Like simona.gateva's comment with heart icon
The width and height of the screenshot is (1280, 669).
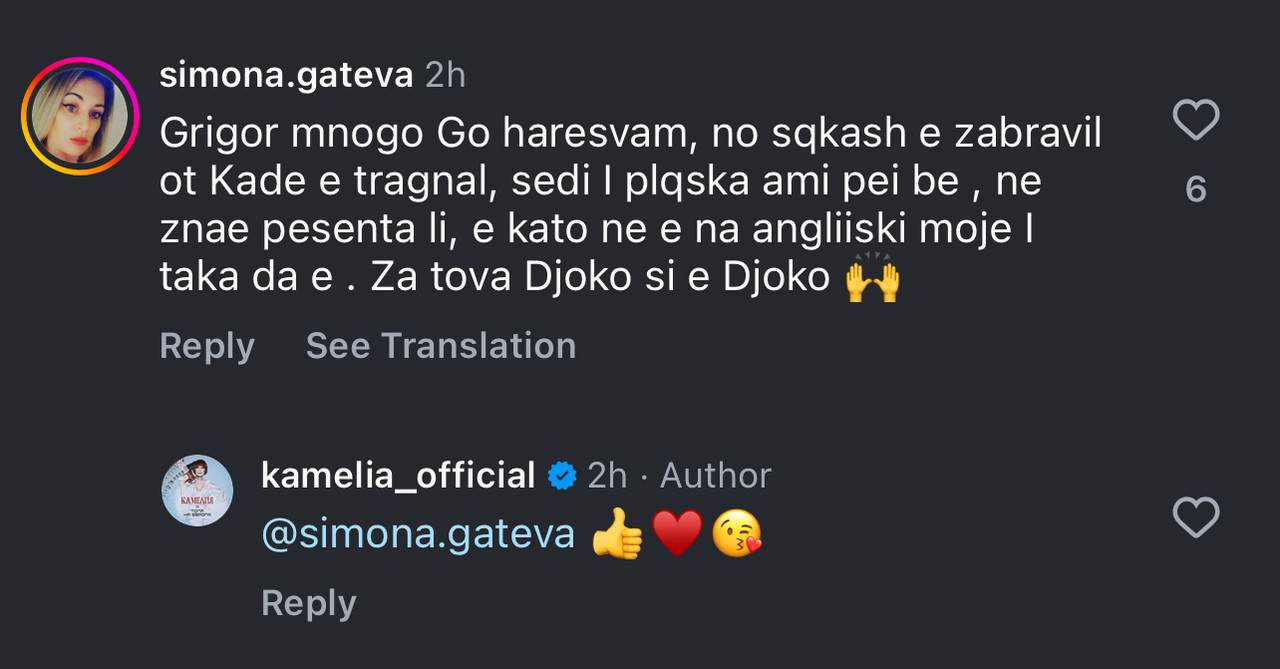(x=1195, y=121)
